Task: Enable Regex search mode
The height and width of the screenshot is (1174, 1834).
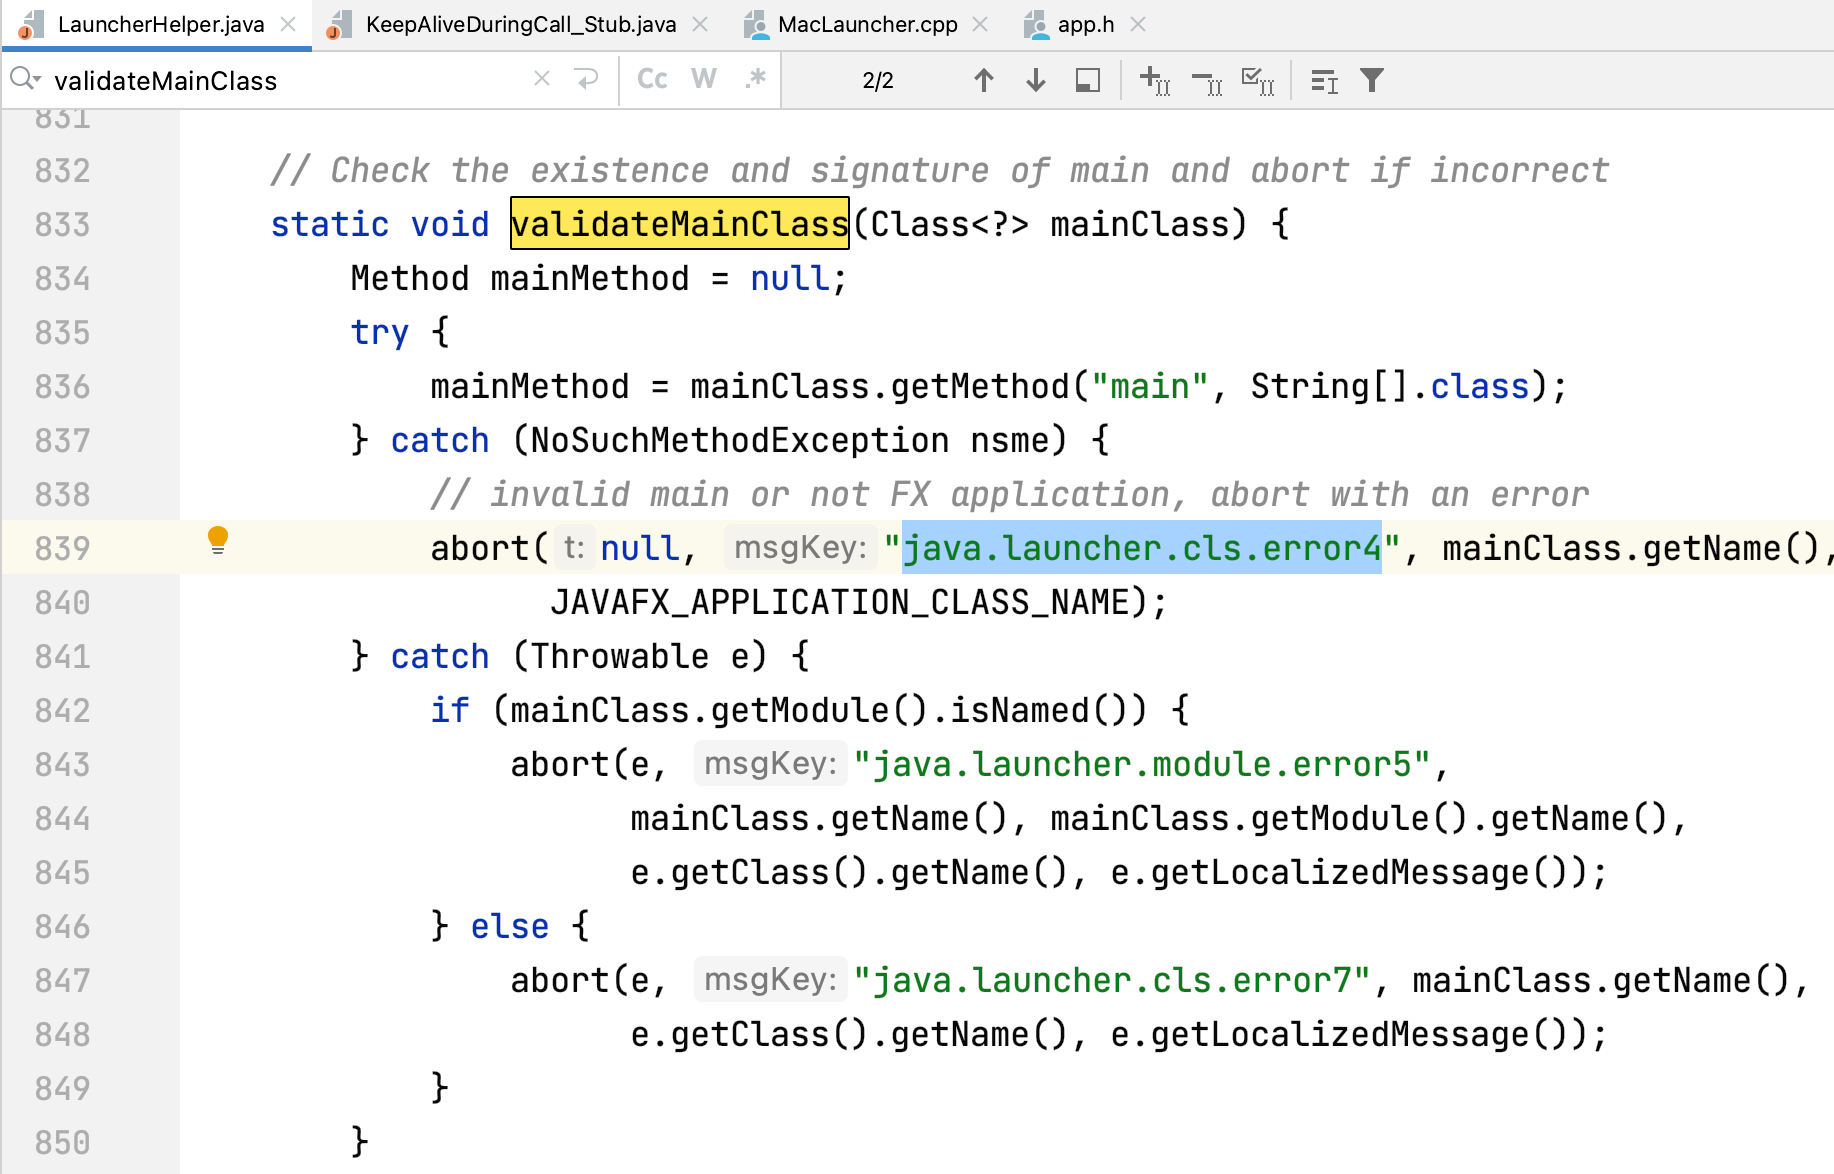Action: 756,80
